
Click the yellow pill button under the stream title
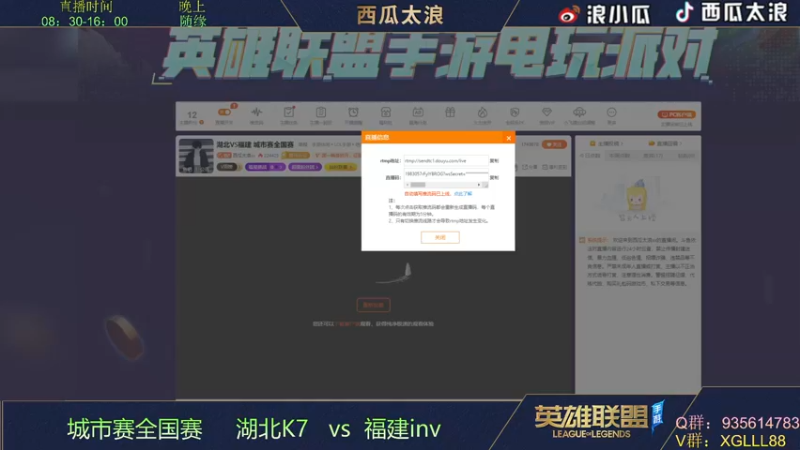[341, 167]
